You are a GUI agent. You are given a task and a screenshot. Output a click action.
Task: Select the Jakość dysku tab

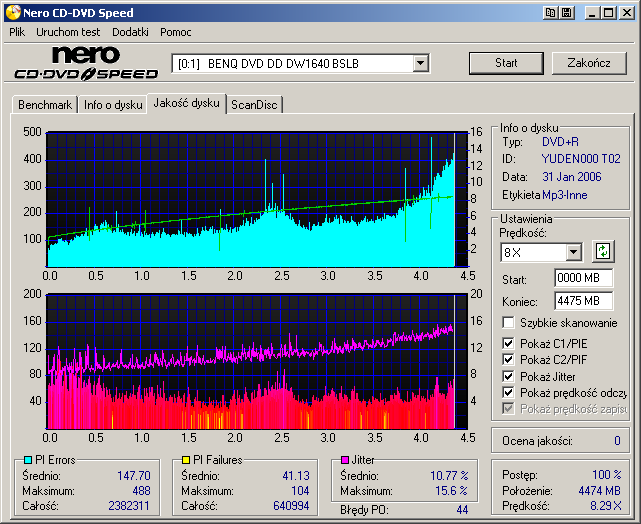click(x=186, y=103)
